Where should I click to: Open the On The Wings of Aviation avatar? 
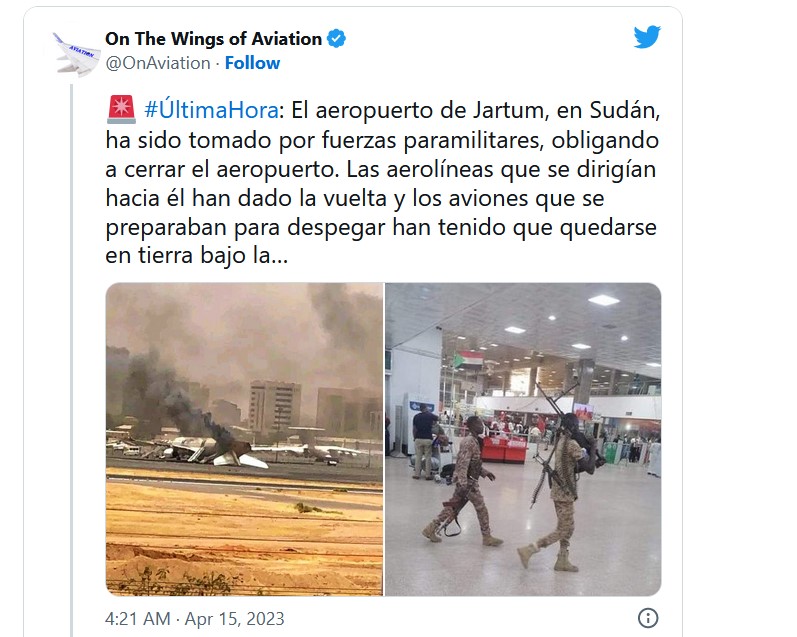[x=76, y=54]
